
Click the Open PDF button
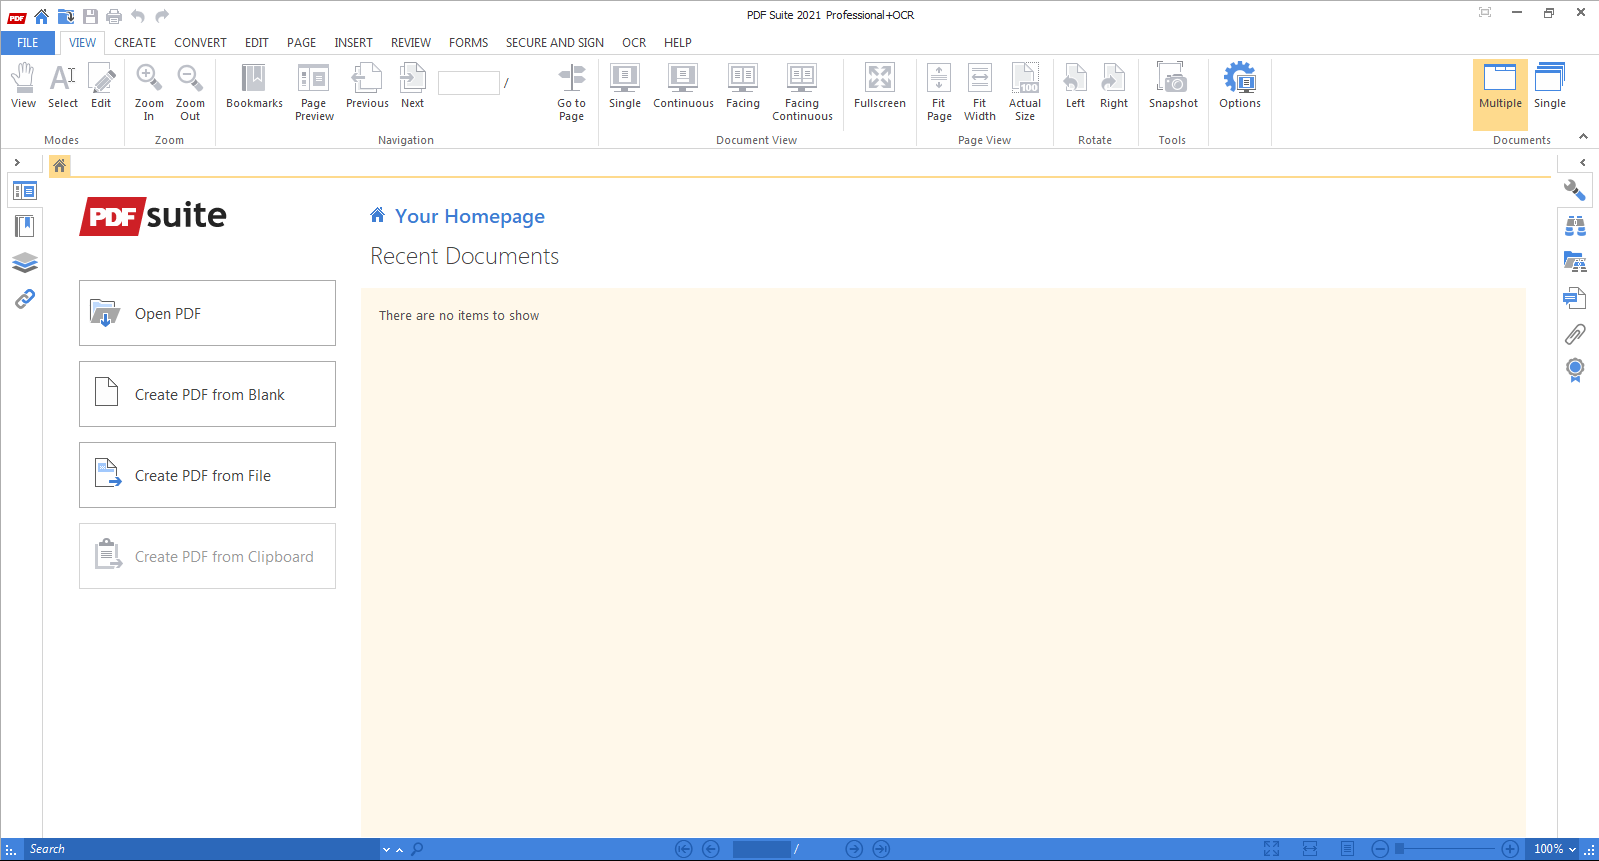207,313
